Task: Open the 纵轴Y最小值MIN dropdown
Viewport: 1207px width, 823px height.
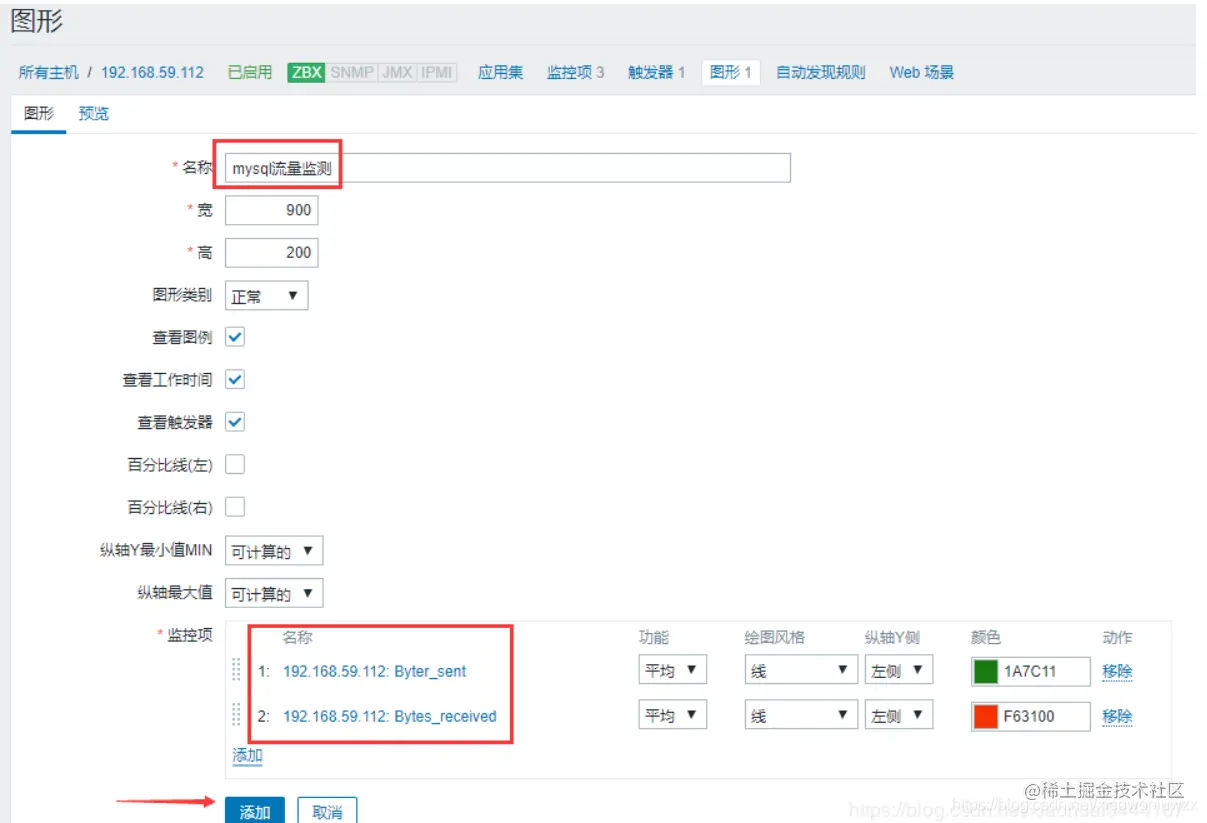Action: 274,551
